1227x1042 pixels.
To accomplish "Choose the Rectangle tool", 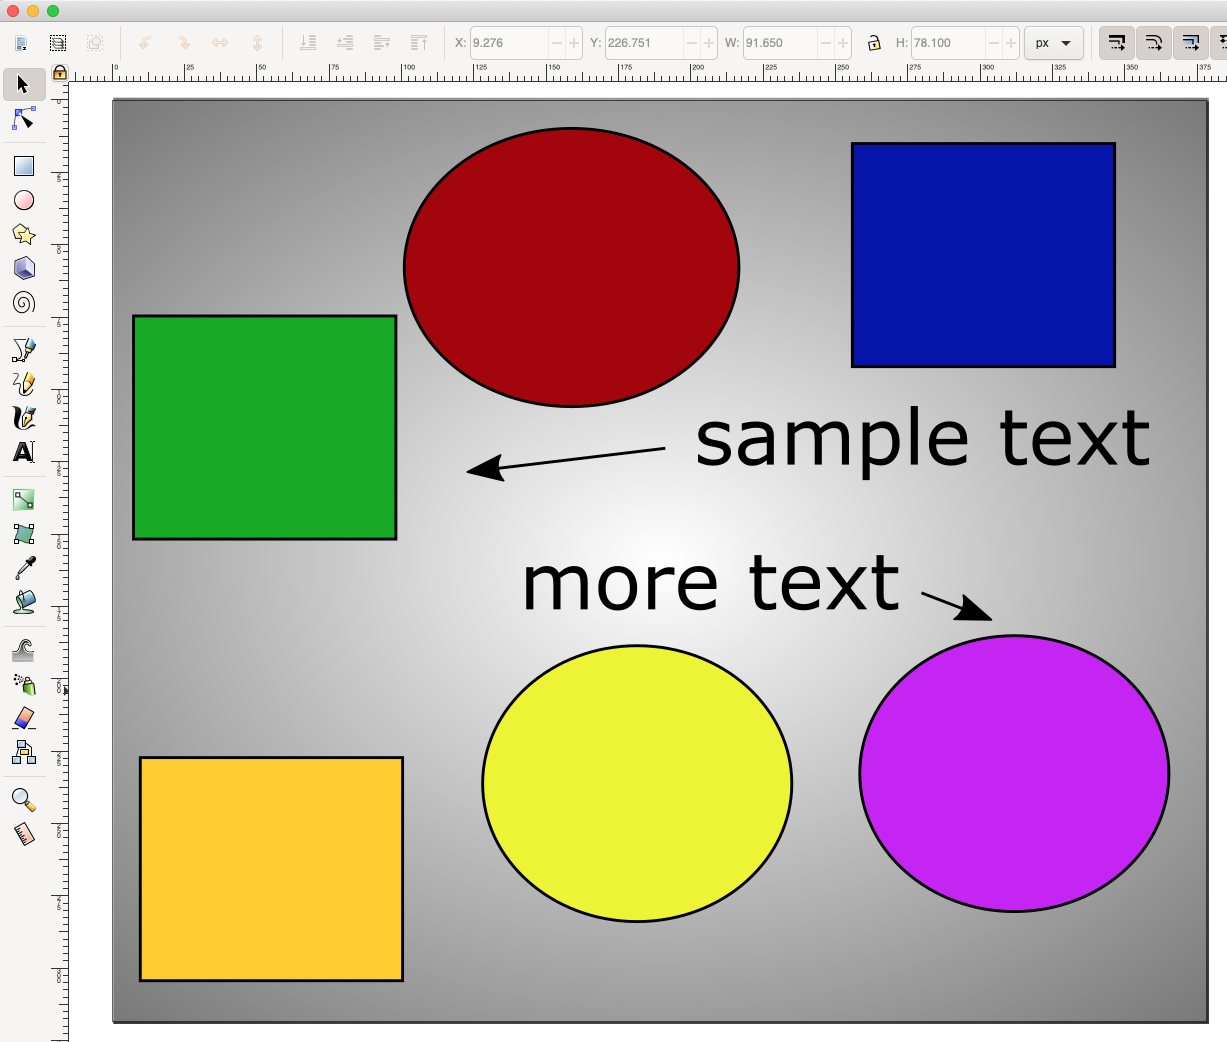I will [x=24, y=166].
